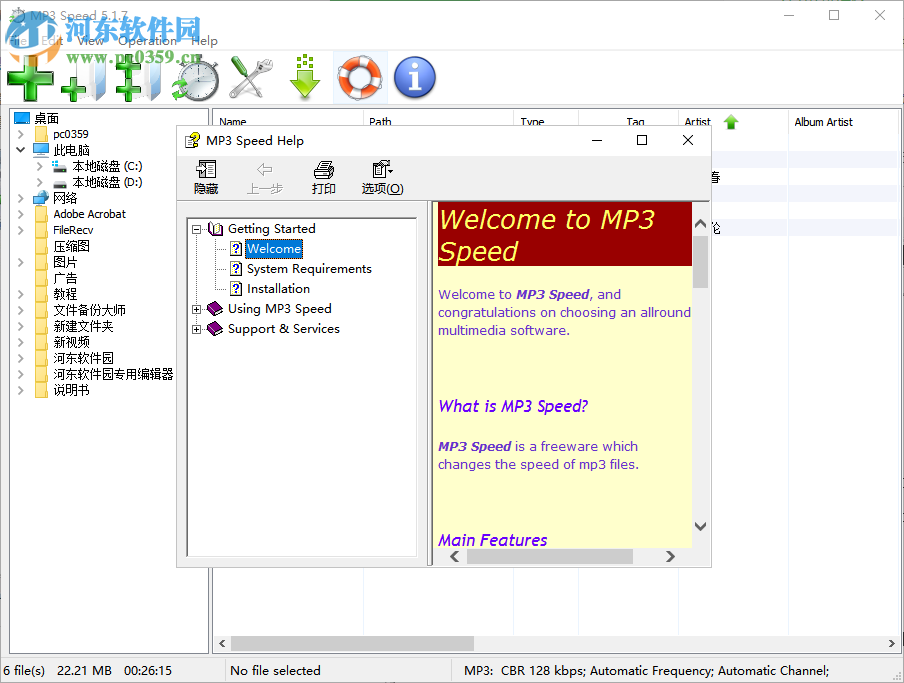This screenshot has width=904, height=683.
Task: Collapse the Getting Started help branch
Action: pyautogui.click(x=196, y=228)
